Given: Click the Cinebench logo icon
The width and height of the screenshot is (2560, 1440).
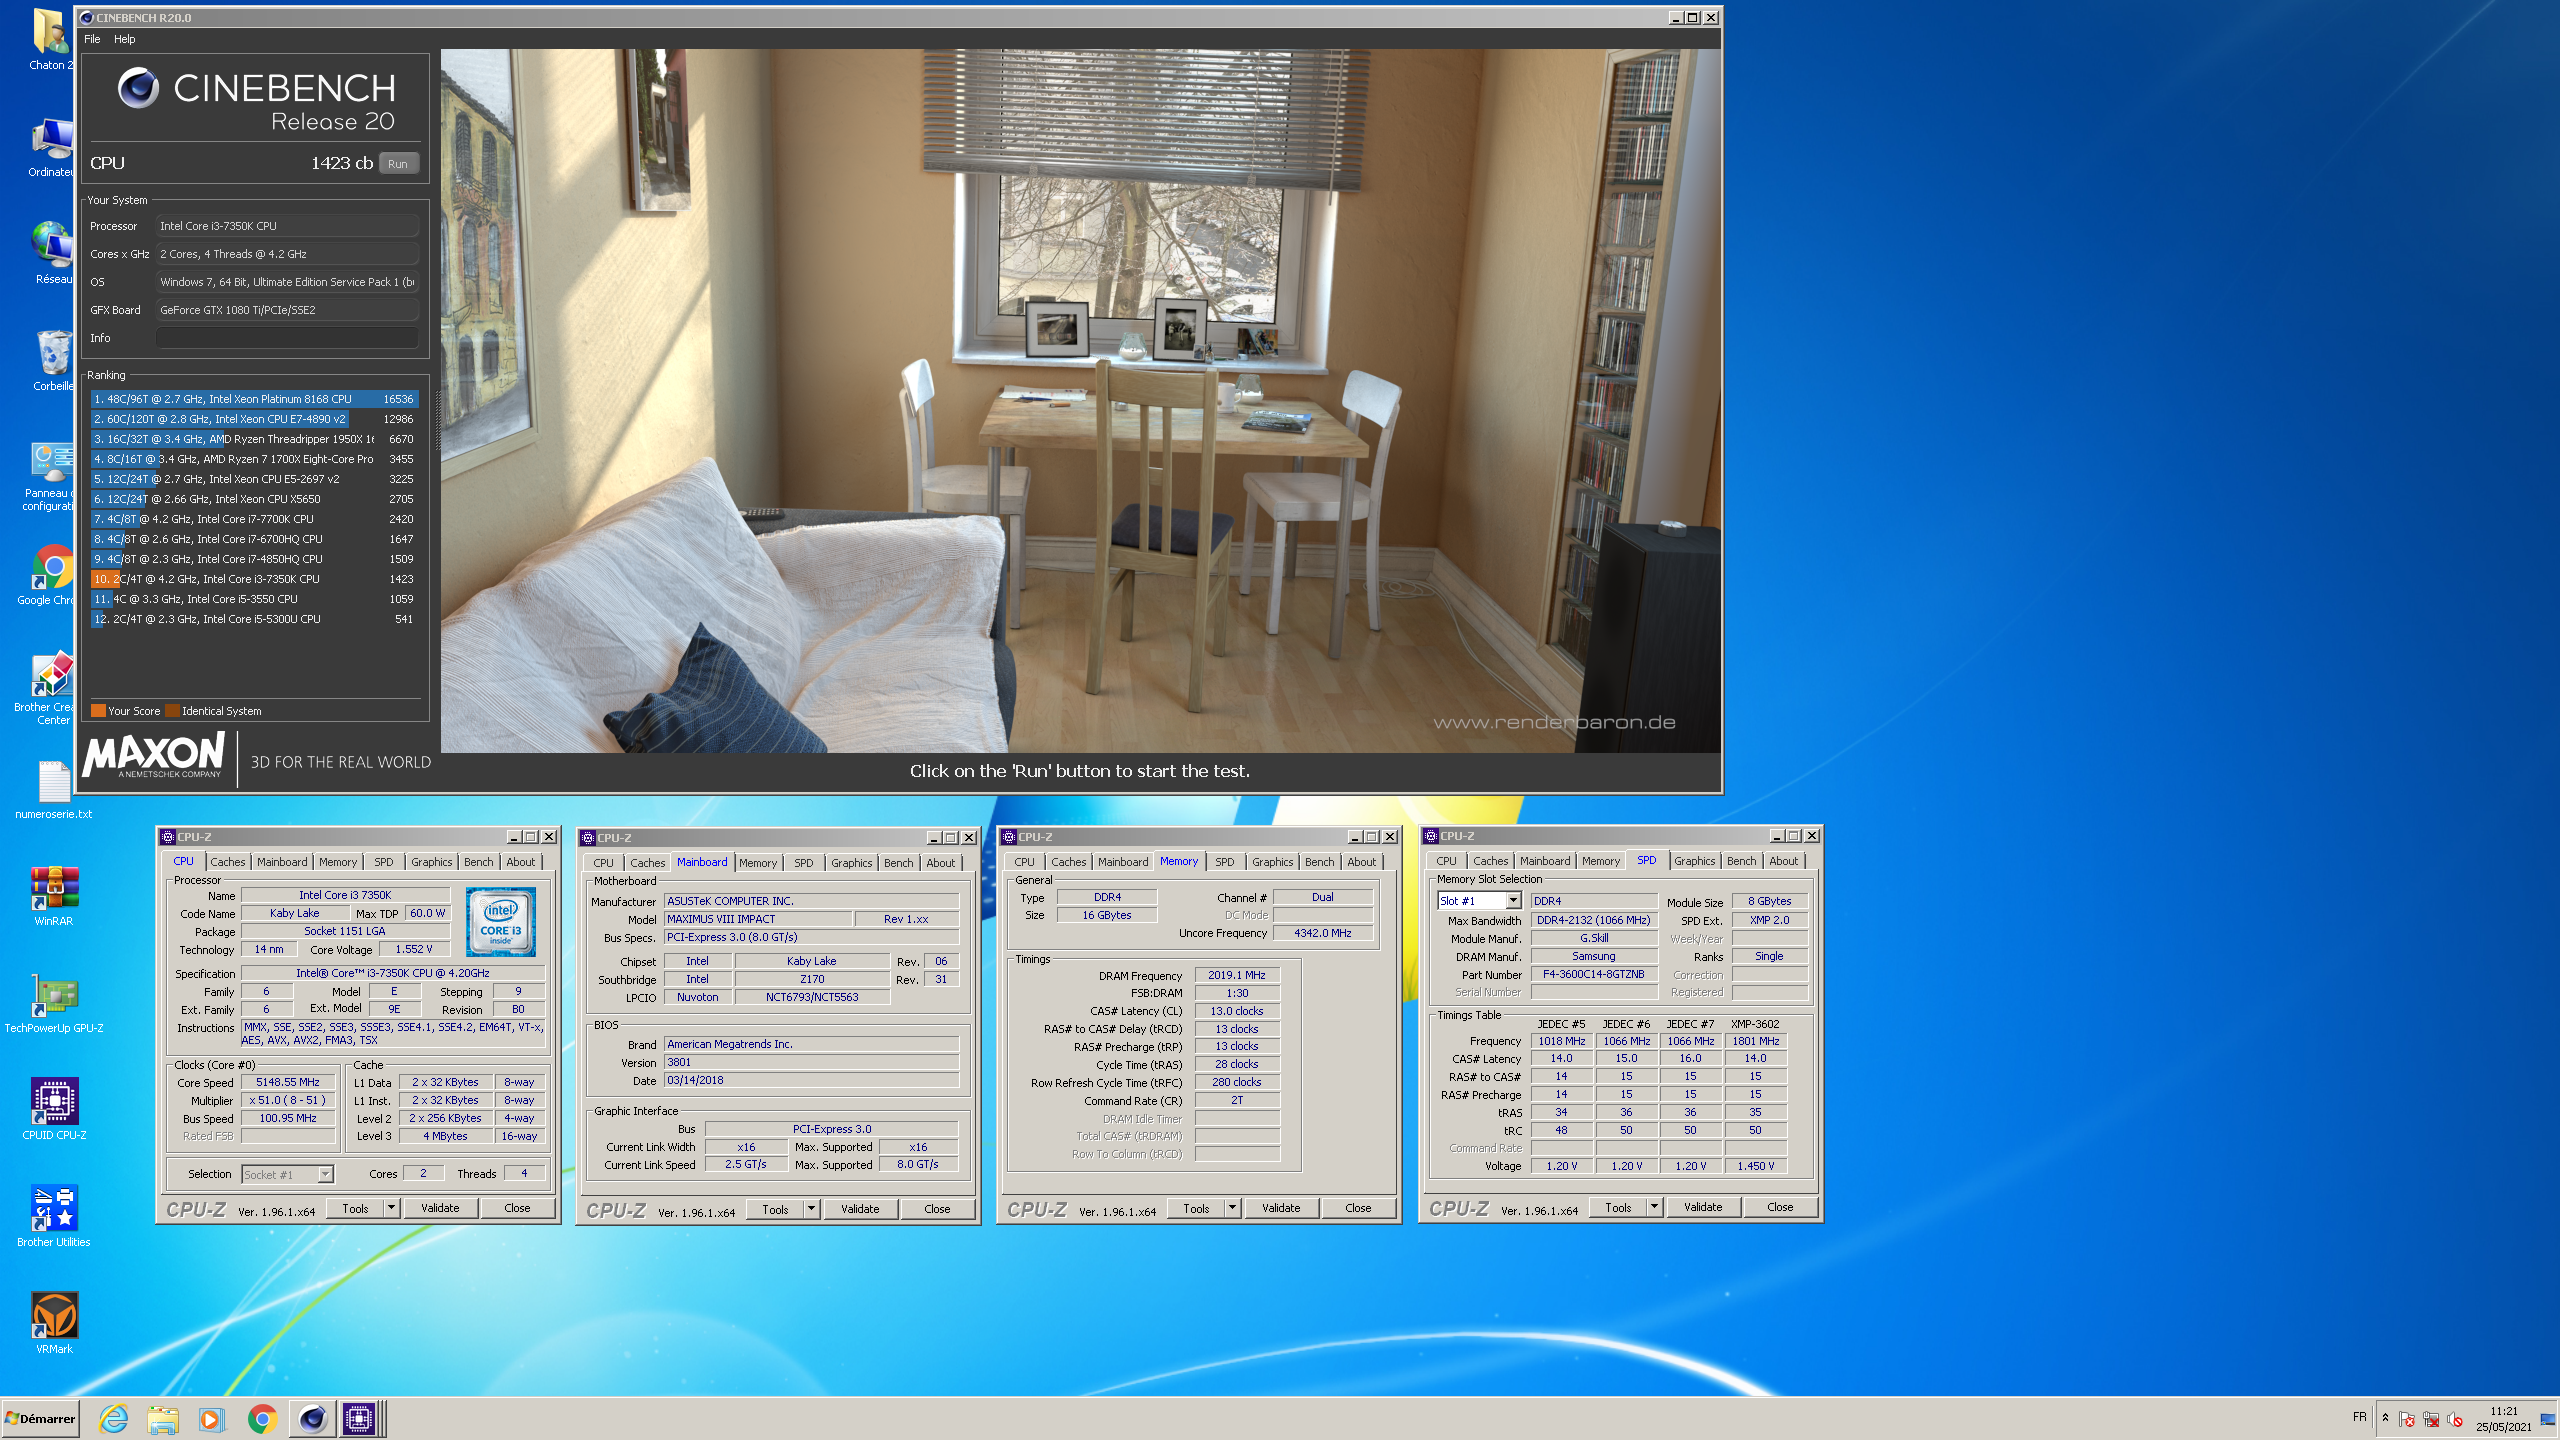Looking at the screenshot, I should [x=138, y=88].
